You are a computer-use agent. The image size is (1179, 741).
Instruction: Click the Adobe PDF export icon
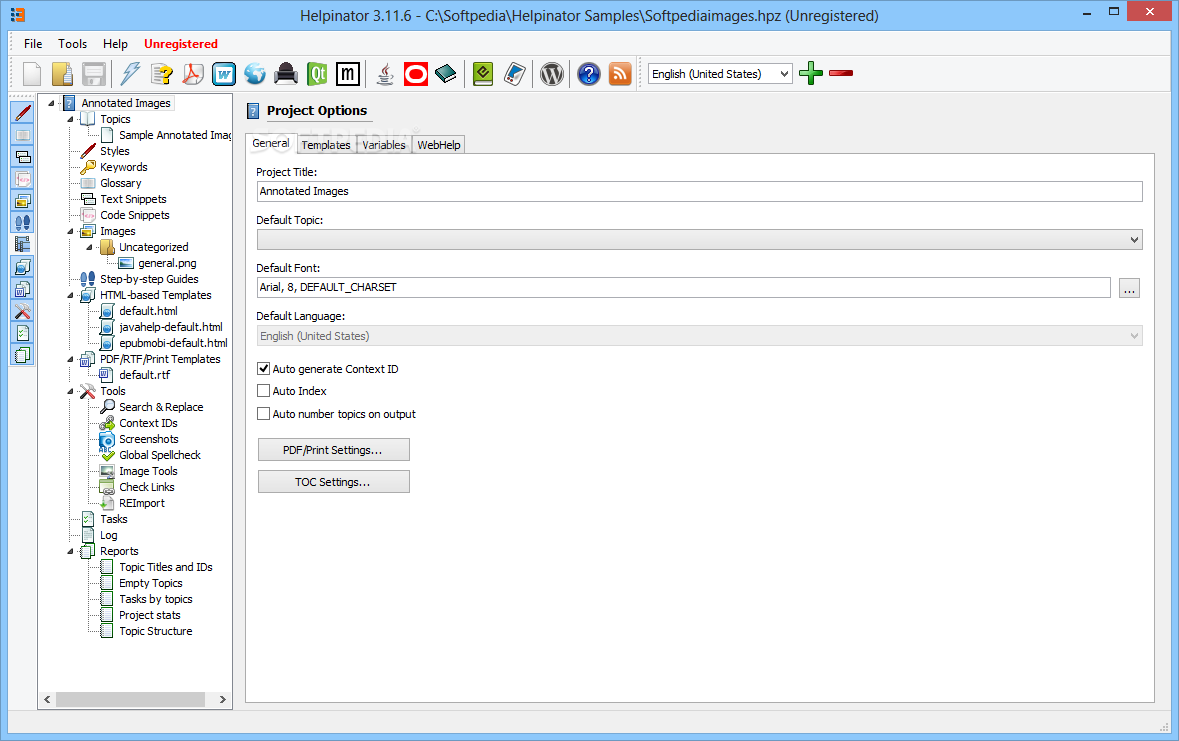click(x=193, y=74)
